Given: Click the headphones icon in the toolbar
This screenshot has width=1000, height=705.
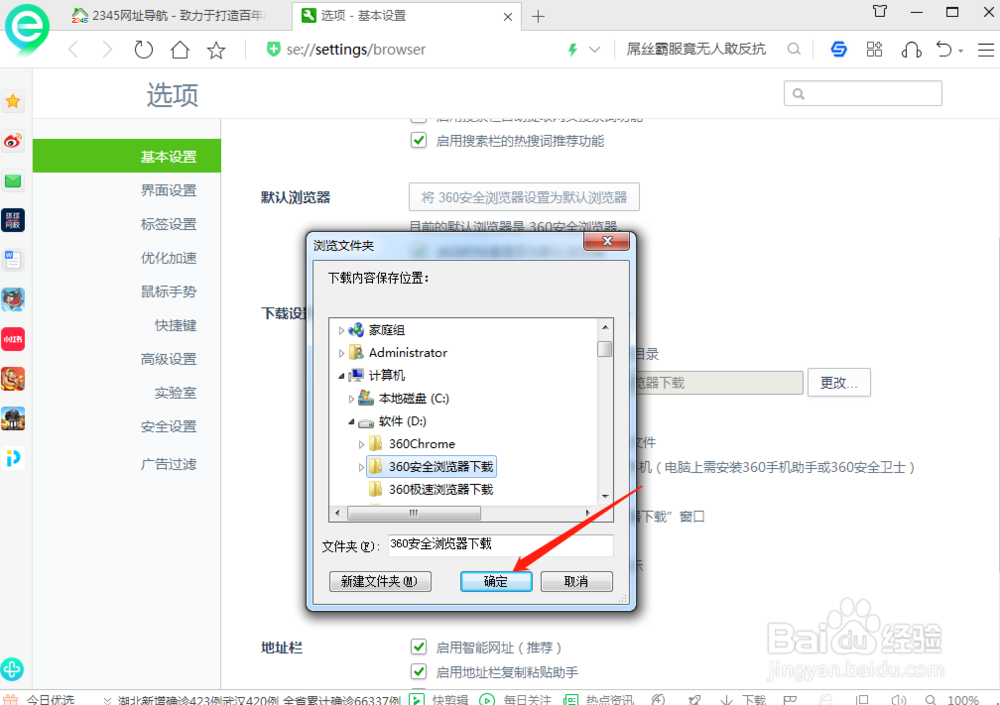Looking at the screenshot, I should click(911, 50).
